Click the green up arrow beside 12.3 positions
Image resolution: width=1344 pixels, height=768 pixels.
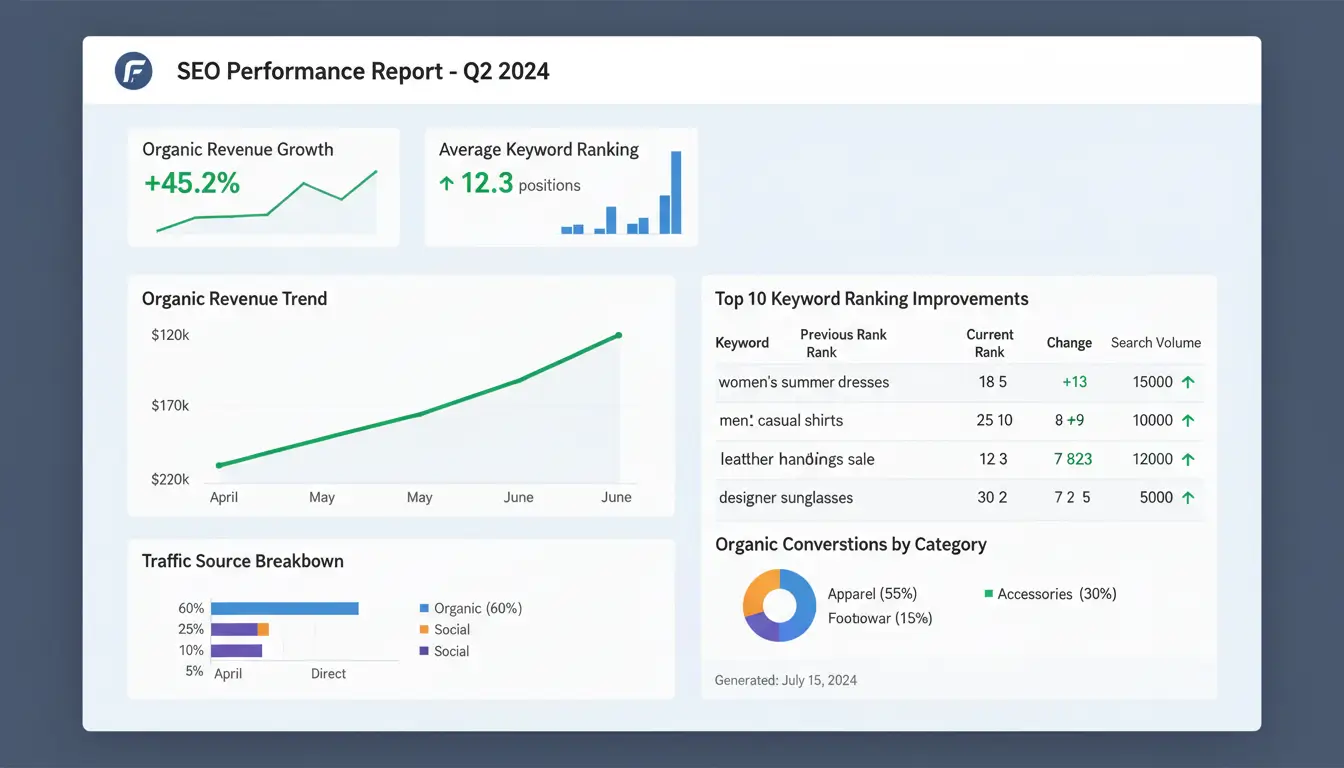[447, 183]
